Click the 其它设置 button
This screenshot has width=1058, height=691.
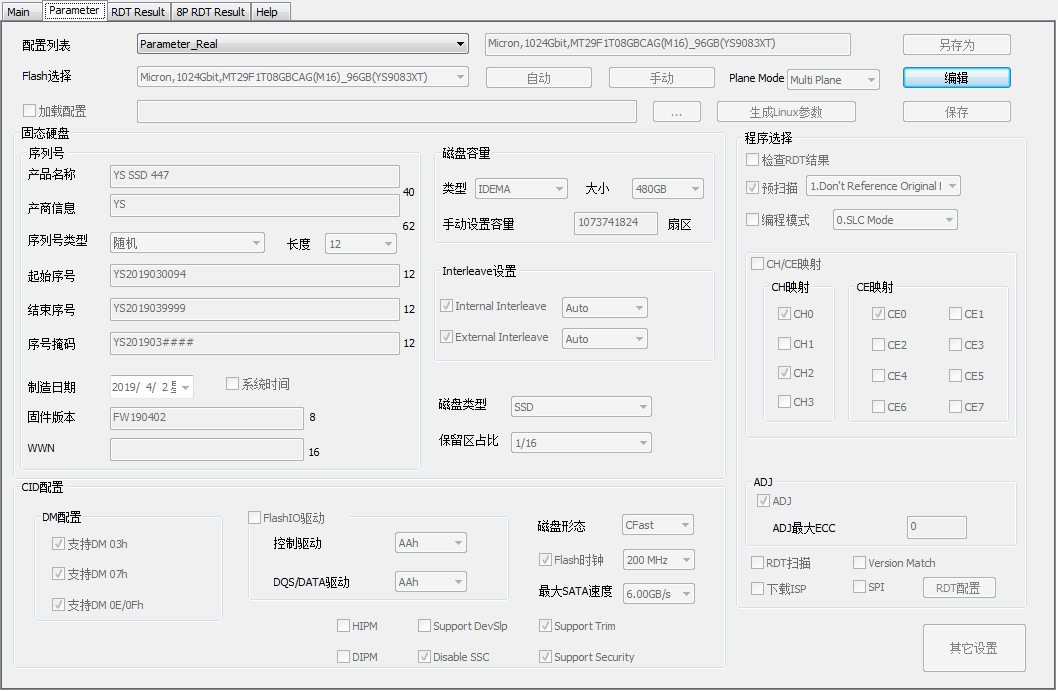pyautogui.click(x=973, y=648)
